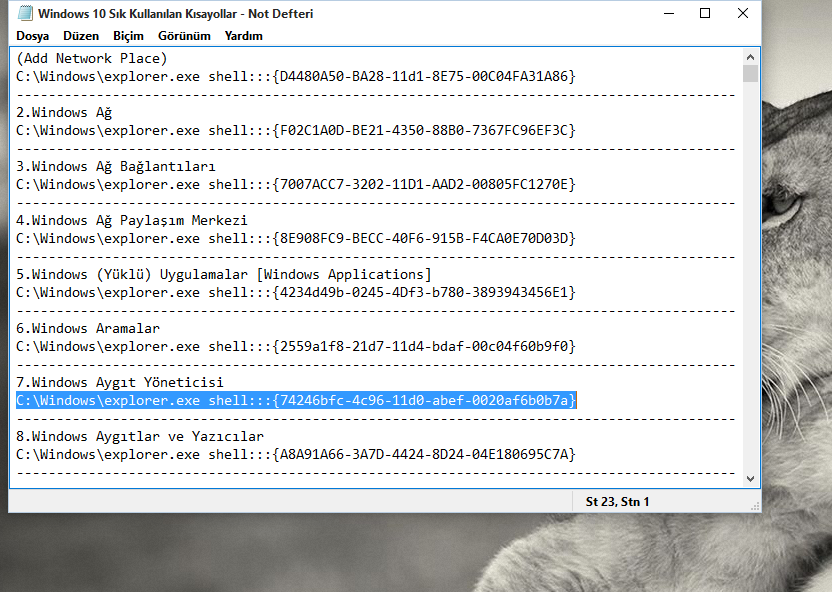Screen dimensions: 832x592
Task: Click the vertical scrollbar thumb
Action: click(750, 74)
